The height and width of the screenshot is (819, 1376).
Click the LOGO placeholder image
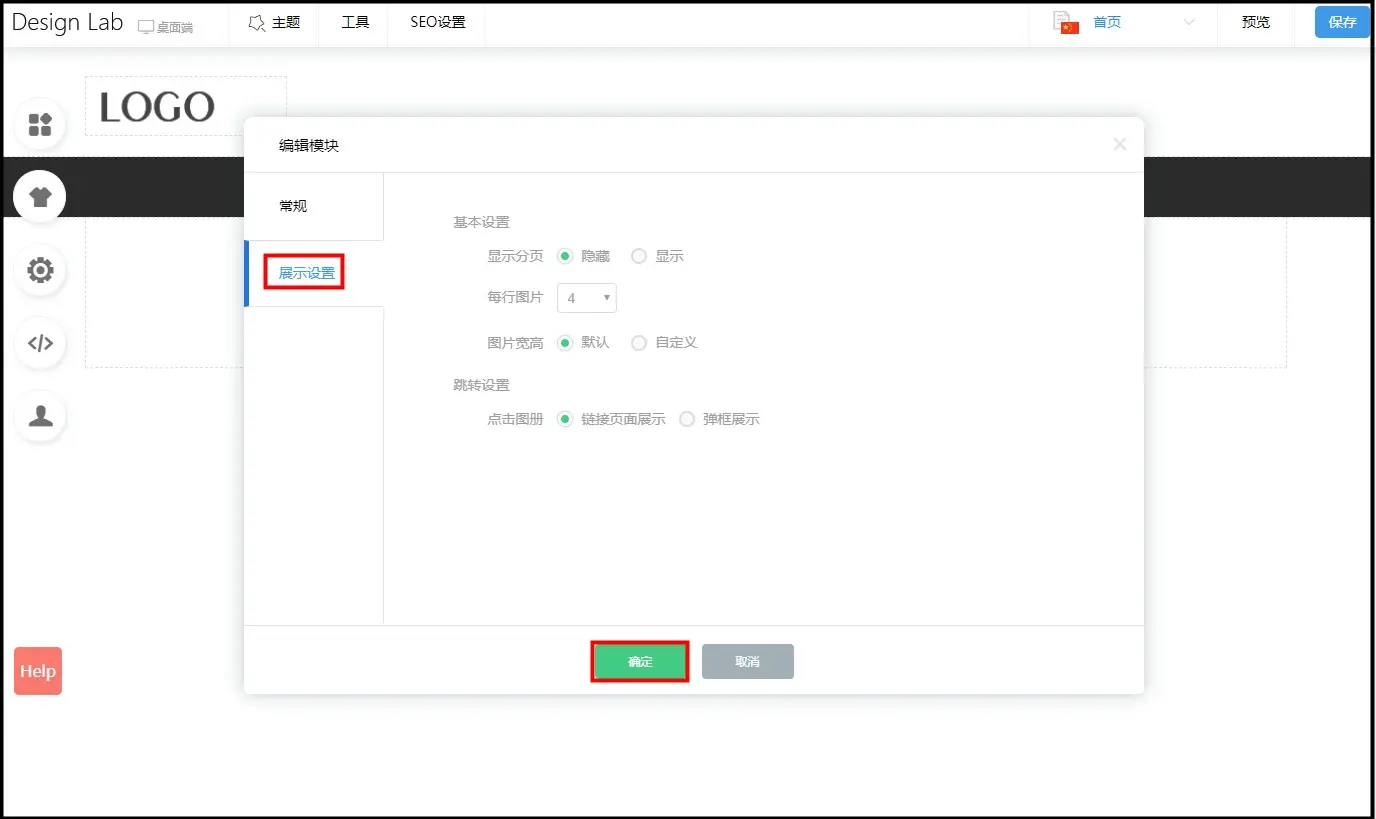pyautogui.click(x=158, y=107)
